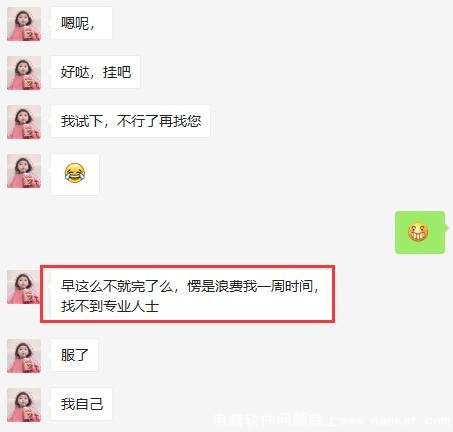Click the avatar beside the red-highlighted message
The image size is (453, 432).
[23, 287]
